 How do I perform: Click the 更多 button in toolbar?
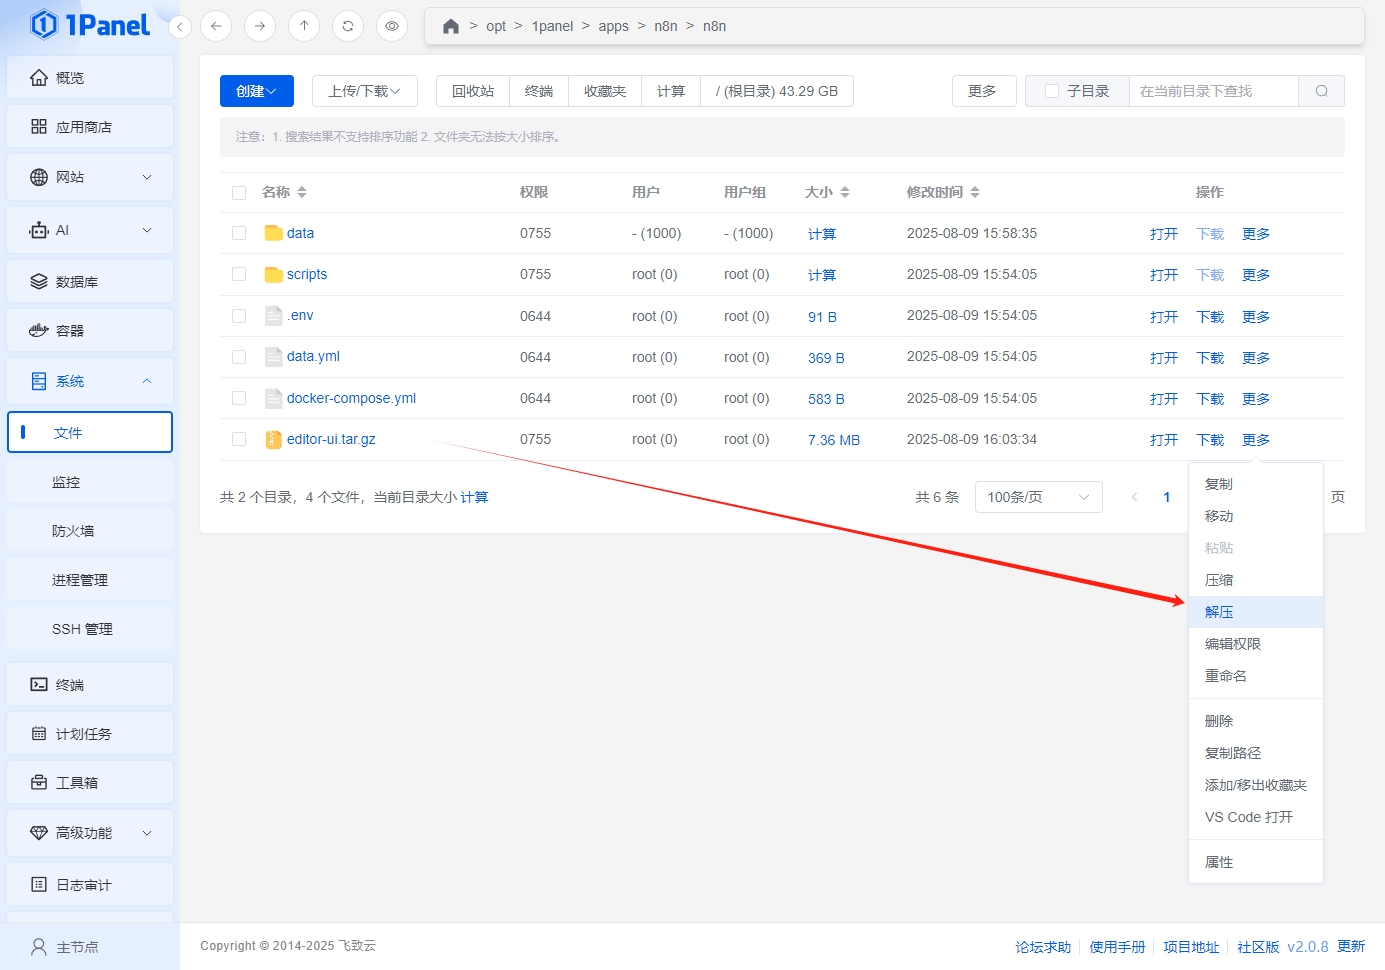click(x=984, y=91)
